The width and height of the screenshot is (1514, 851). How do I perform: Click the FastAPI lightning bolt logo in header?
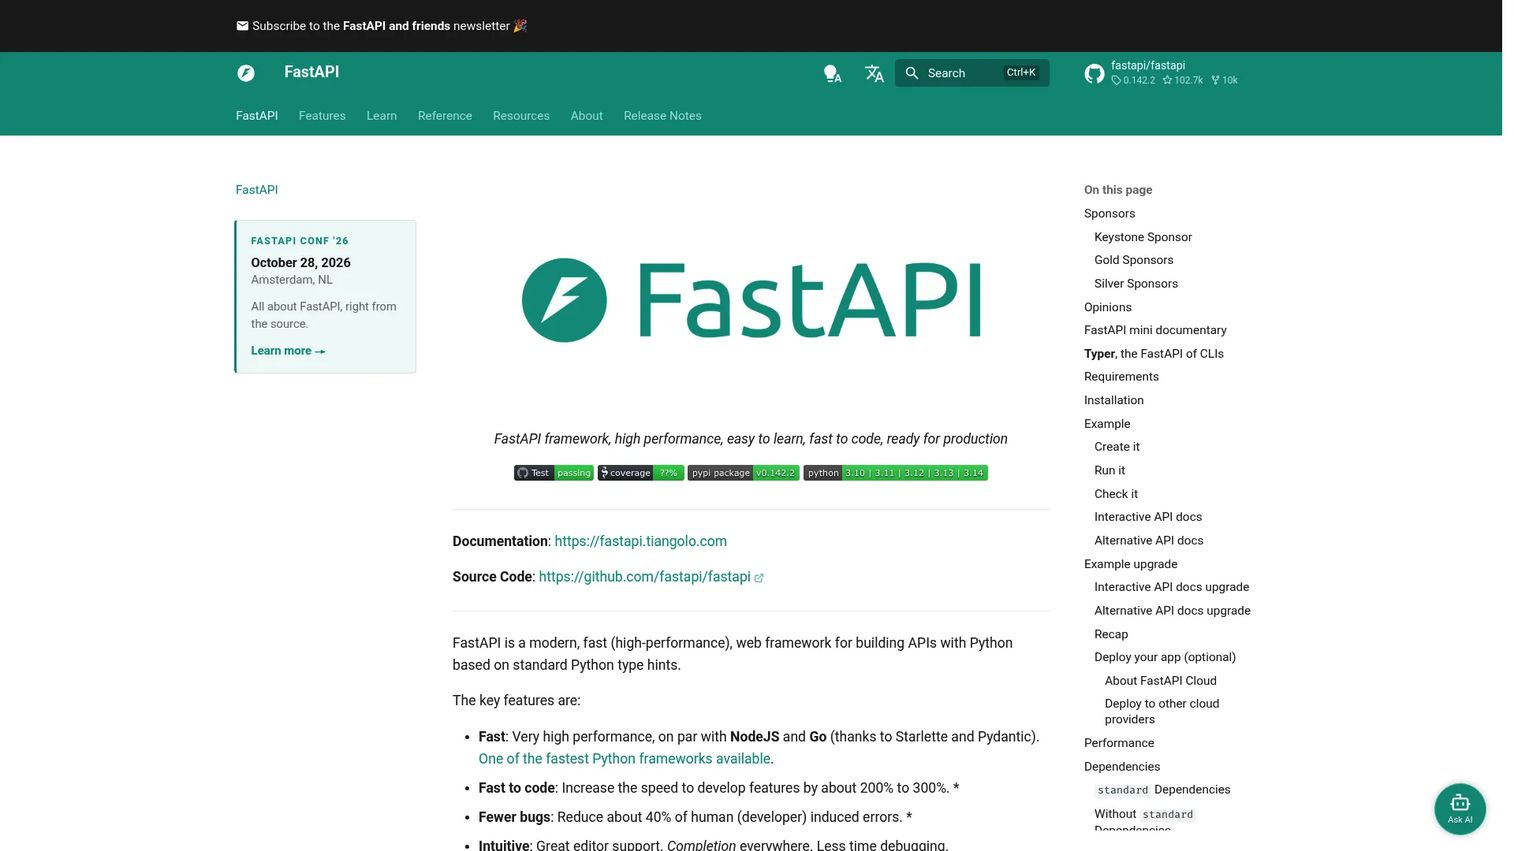coord(246,73)
